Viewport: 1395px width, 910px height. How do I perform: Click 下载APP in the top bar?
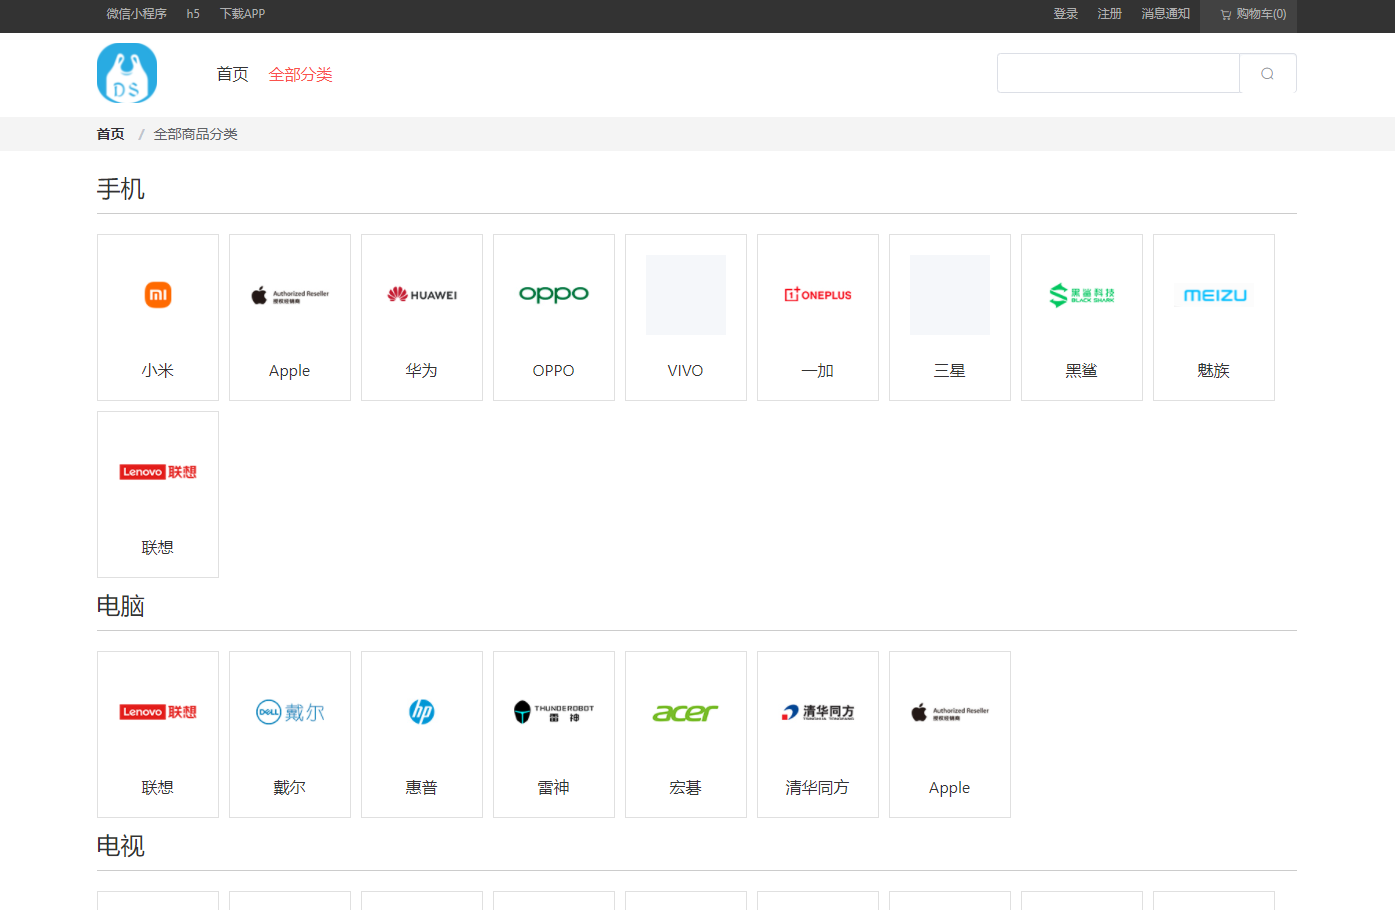[x=243, y=14]
